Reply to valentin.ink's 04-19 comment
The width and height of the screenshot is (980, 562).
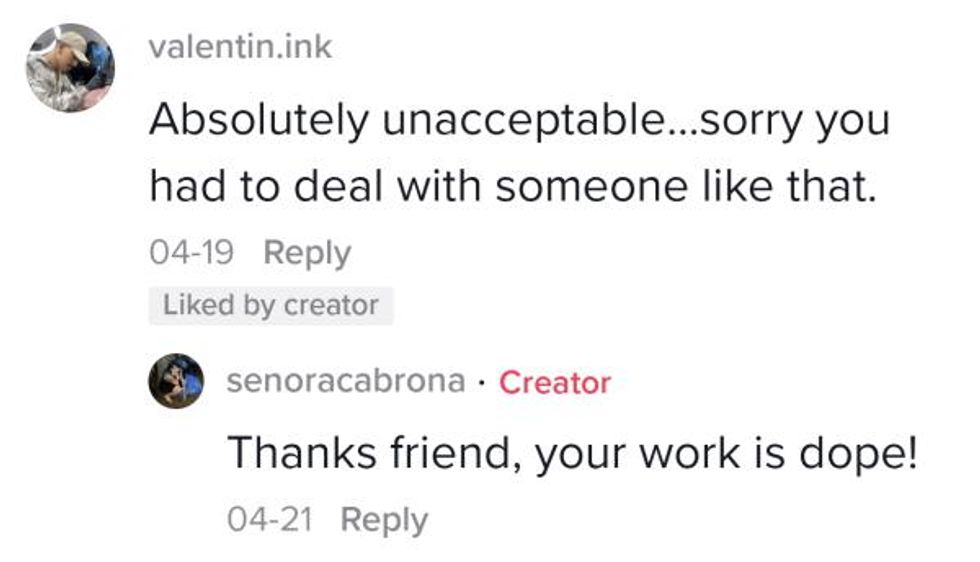point(307,253)
